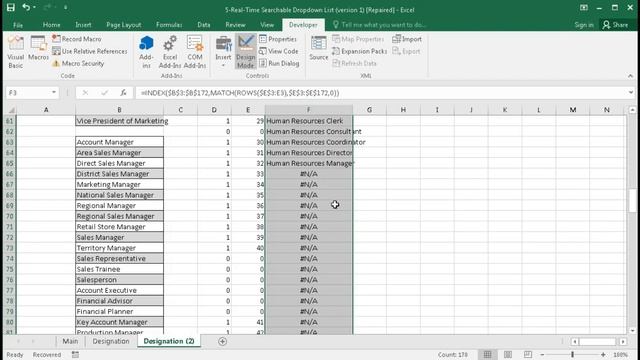Open the Add-ins store button
The width and height of the screenshot is (640, 360).
tap(146, 52)
